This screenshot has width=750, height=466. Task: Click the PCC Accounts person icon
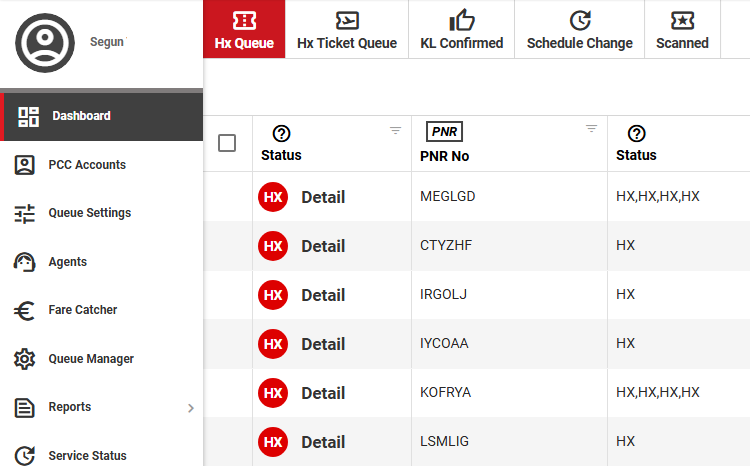pyautogui.click(x=24, y=165)
